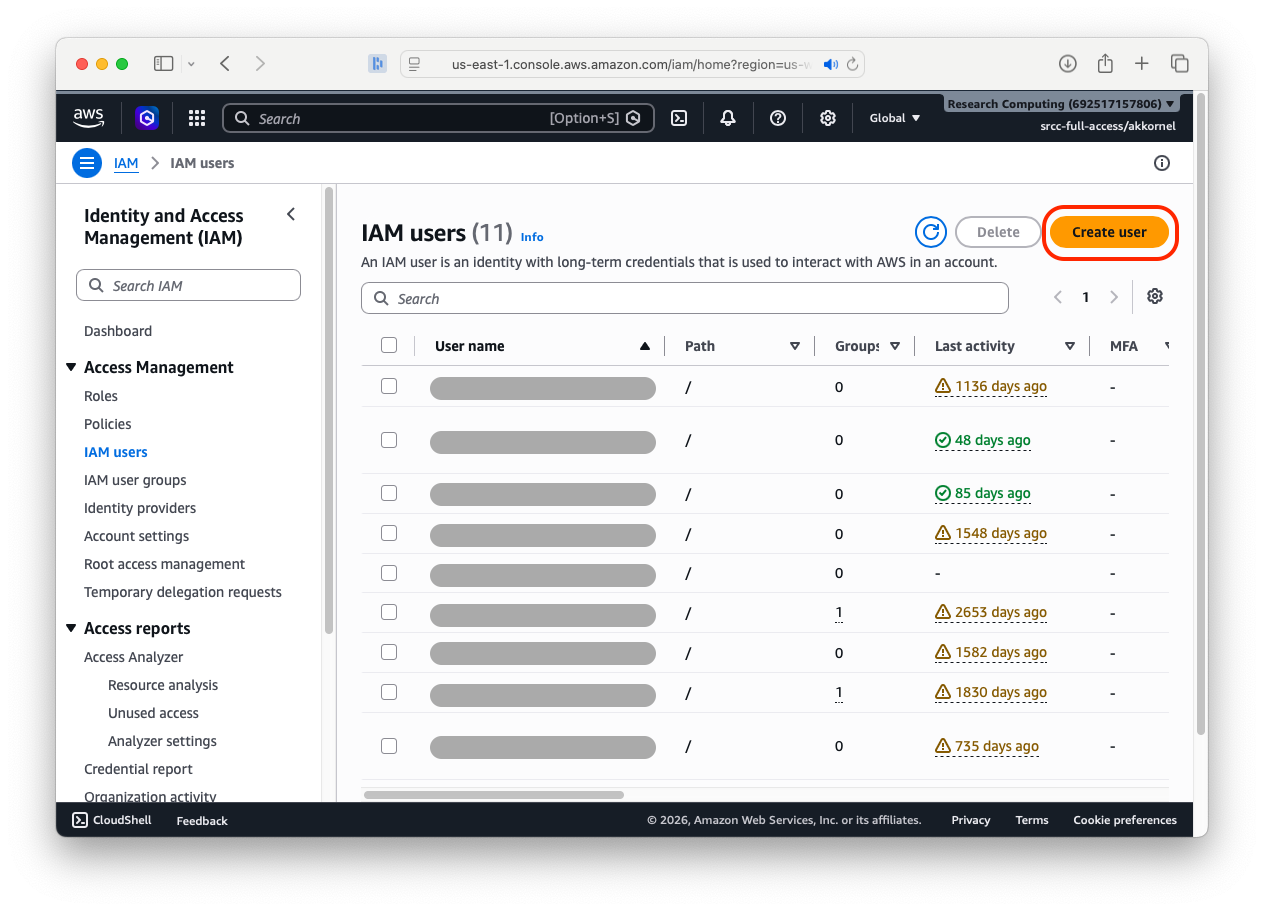Open Safari share icon
Screen dimensions: 1264x911
coord(1105,63)
